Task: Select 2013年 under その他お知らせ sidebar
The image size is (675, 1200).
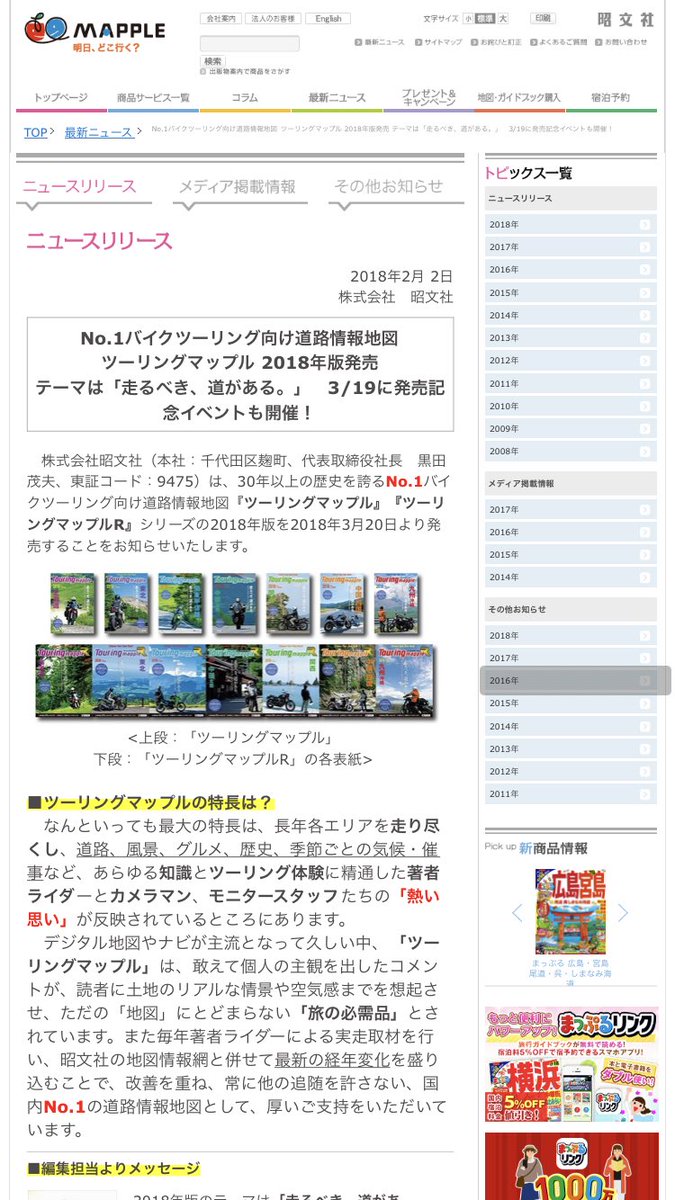Action: point(571,749)
